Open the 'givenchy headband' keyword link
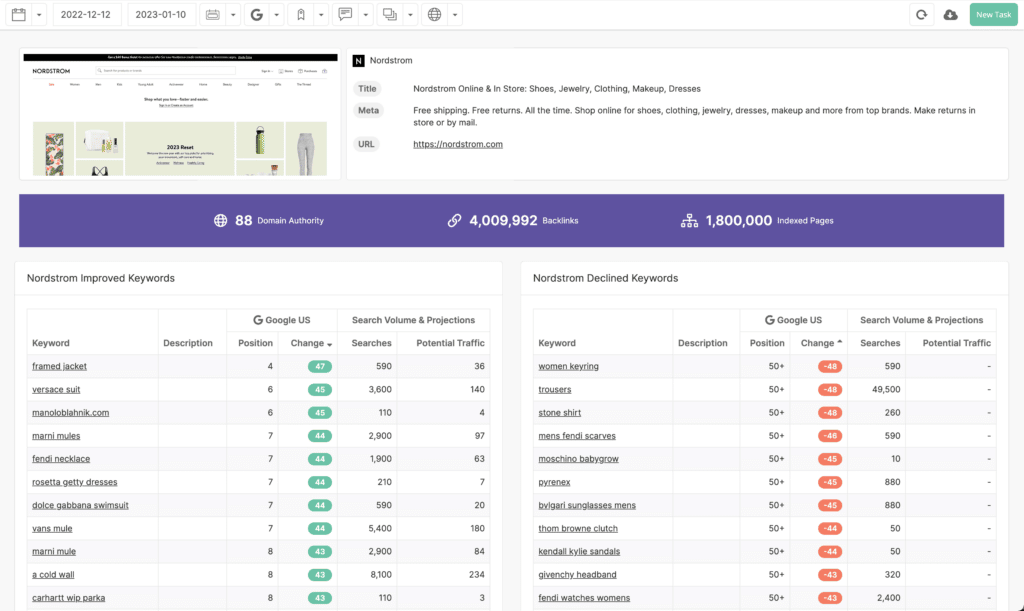Viewport: 1024px width, 611px height. tap(577, 575)
